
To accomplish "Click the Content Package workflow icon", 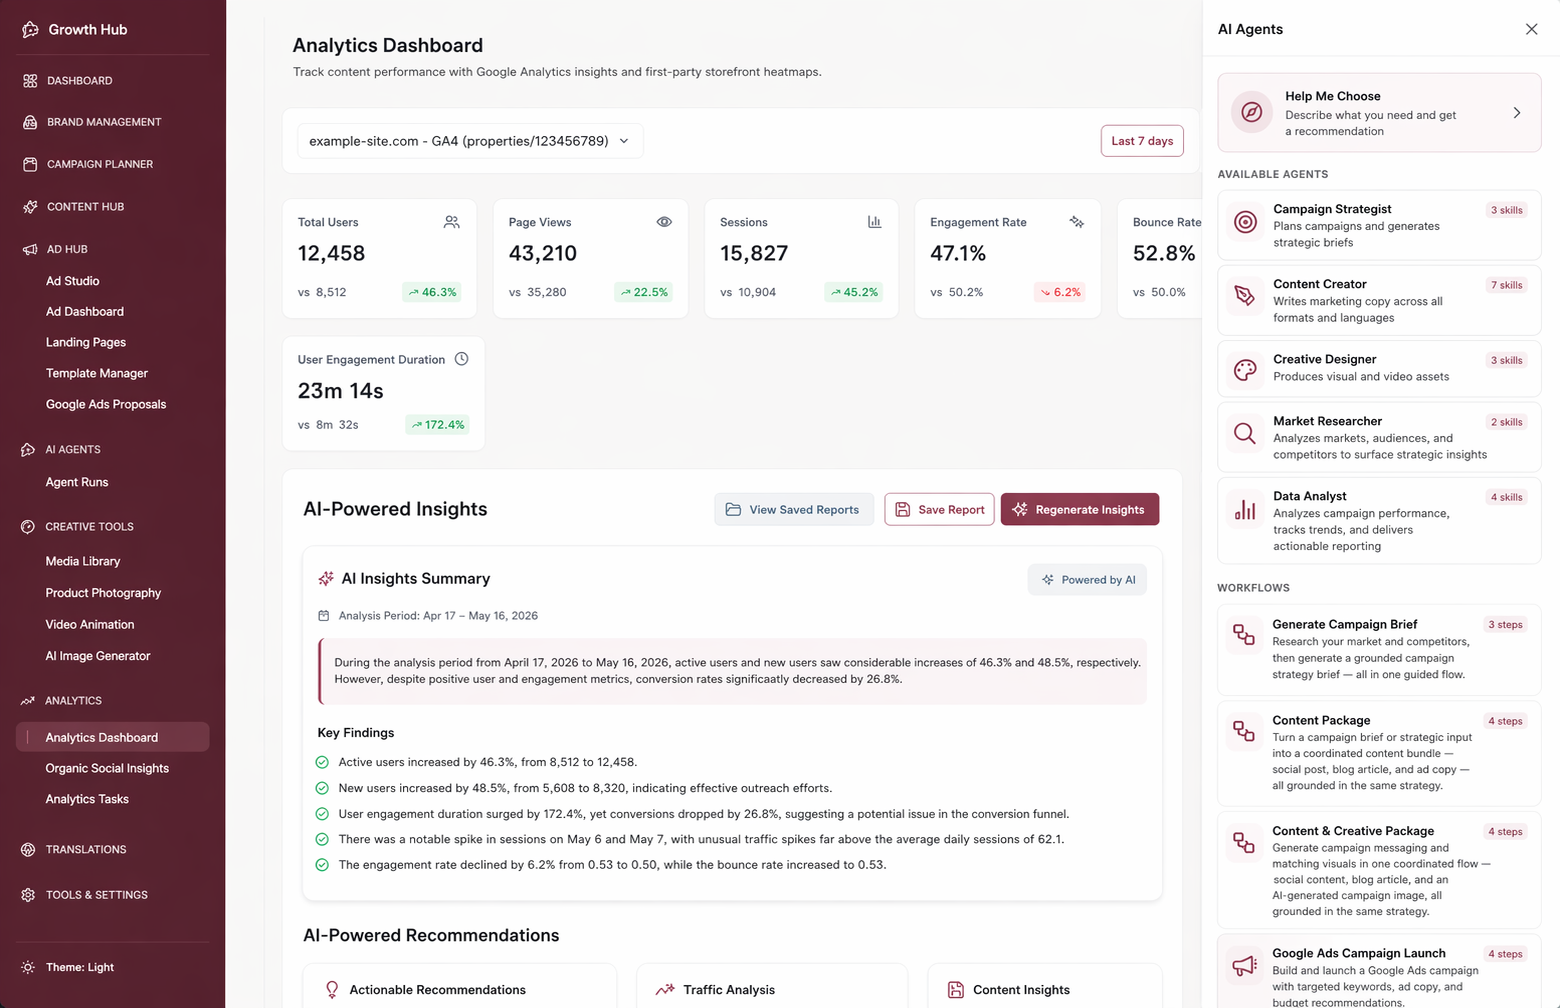I will 1244,731.
